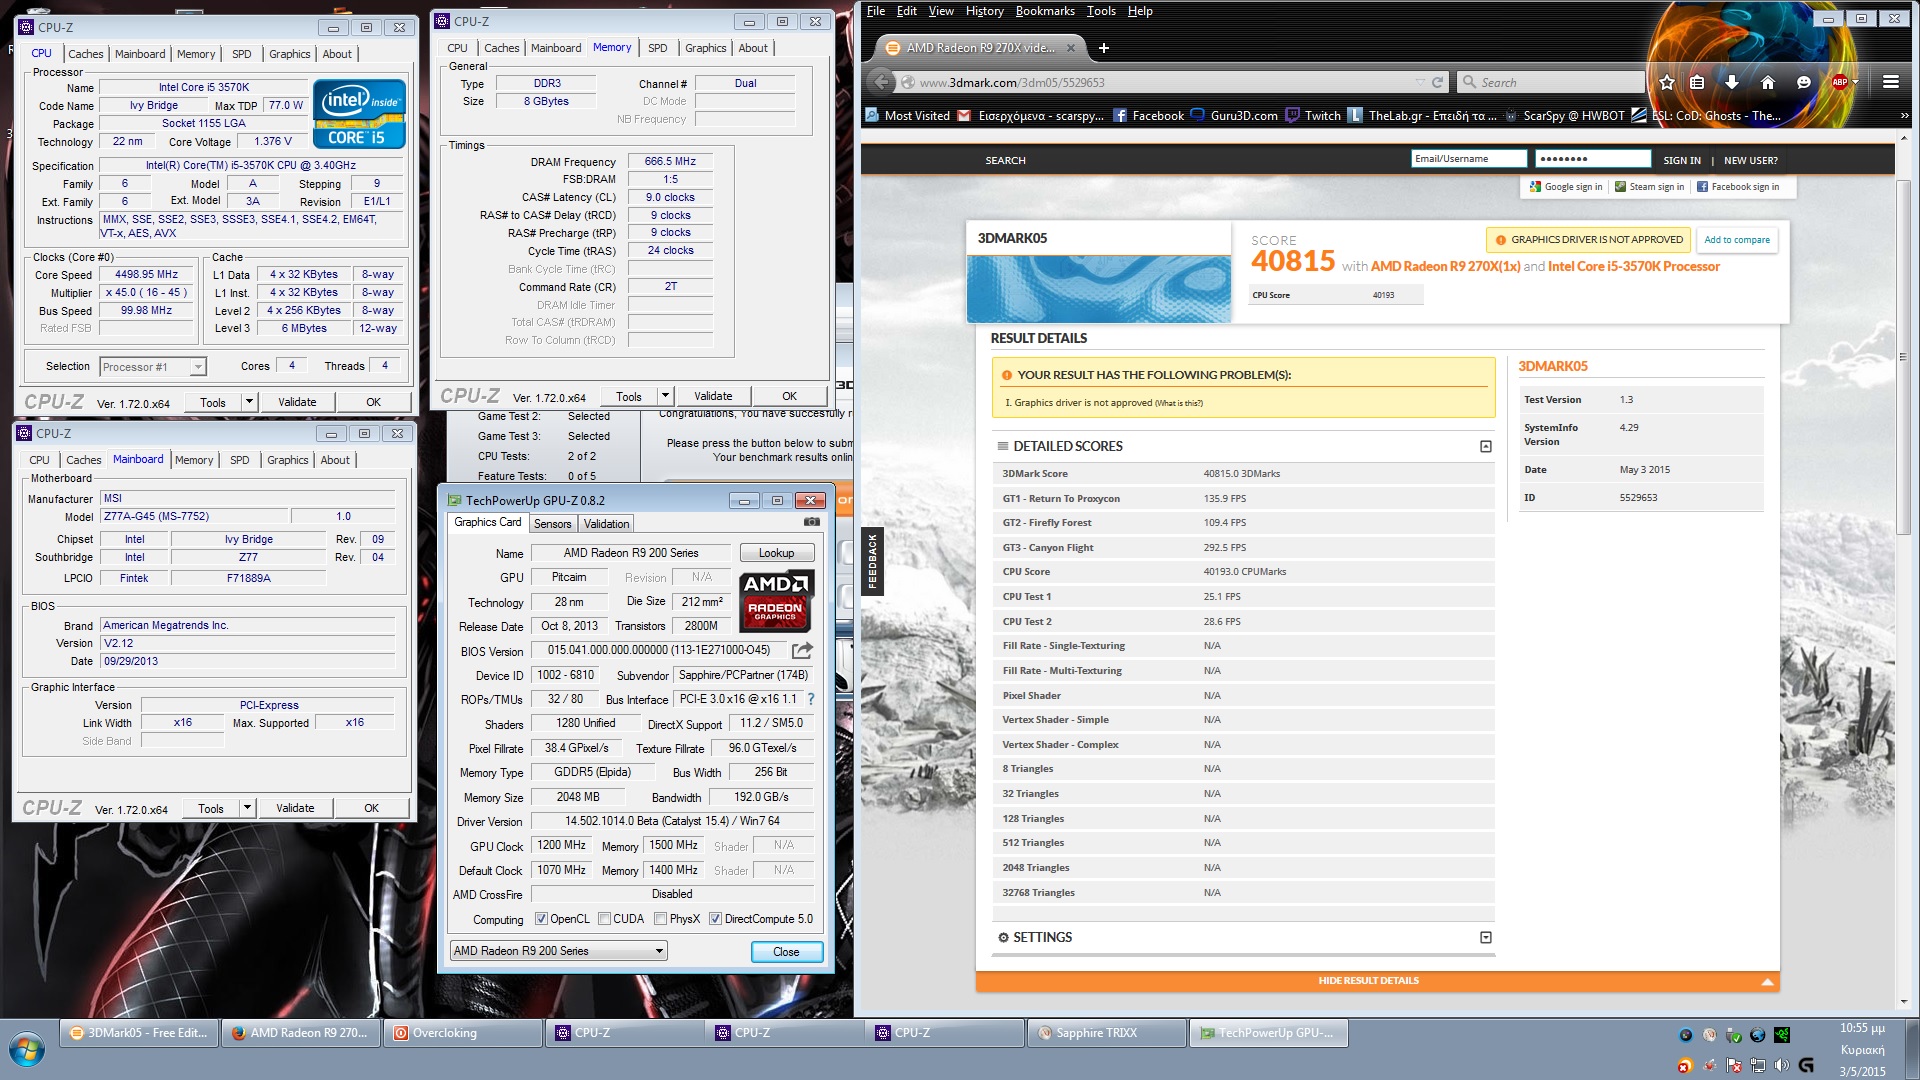Screen dimensions: 1920x1080
Task: Expand the Settings section
Action: point(1485,937)
